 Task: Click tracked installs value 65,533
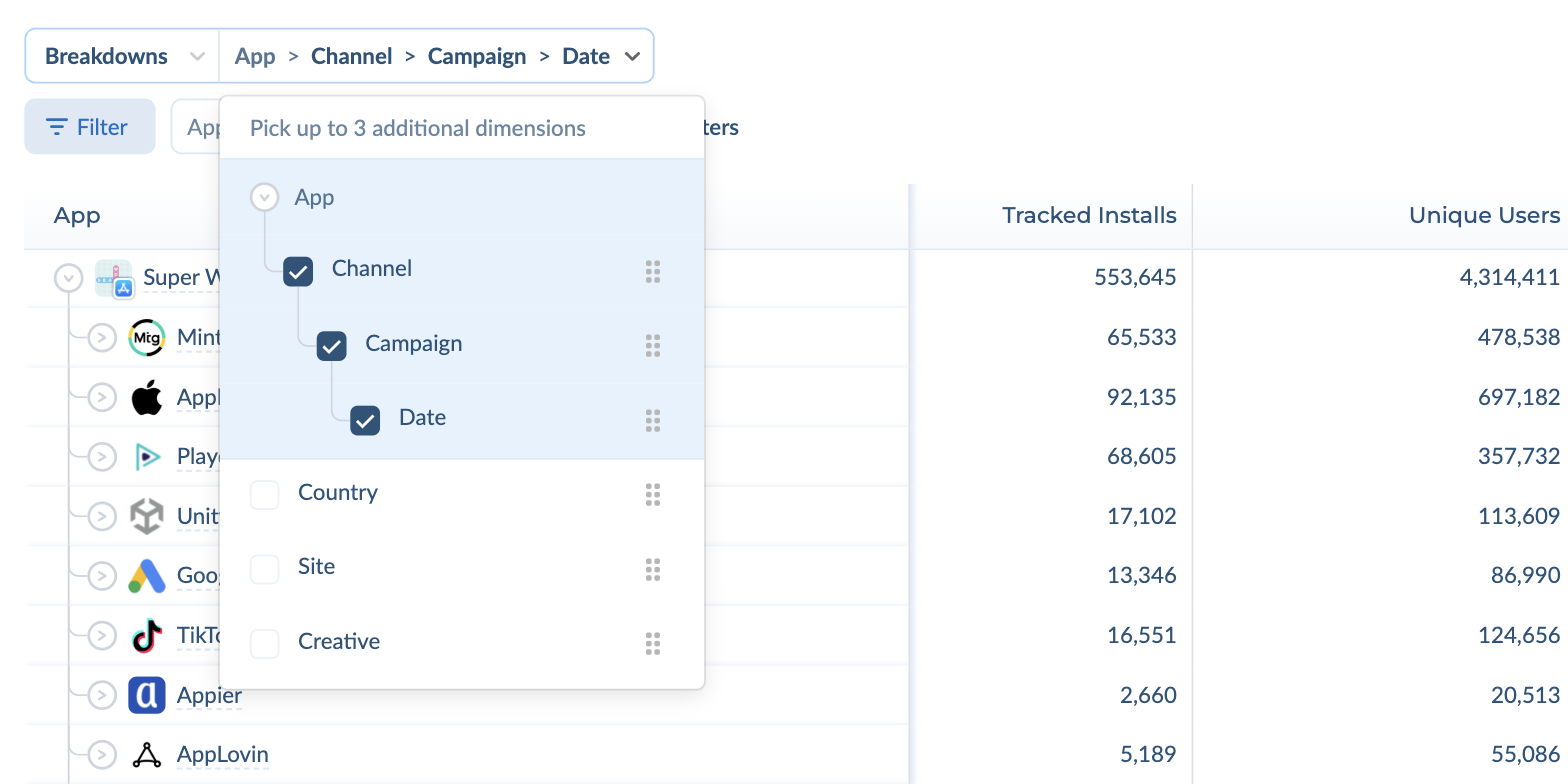(x=1141, y=337)
